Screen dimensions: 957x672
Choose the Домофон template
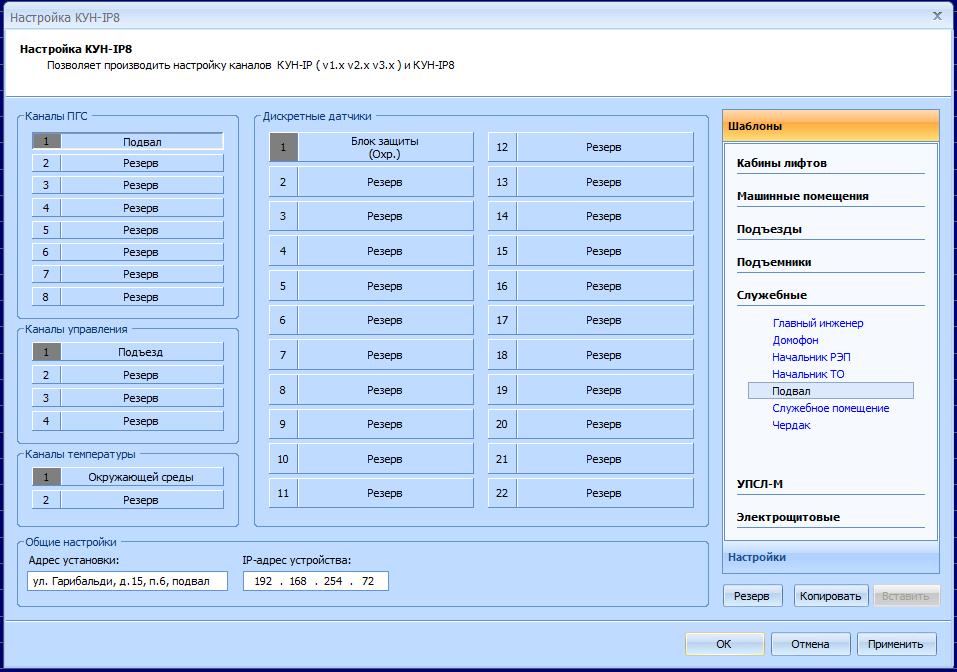795,340
